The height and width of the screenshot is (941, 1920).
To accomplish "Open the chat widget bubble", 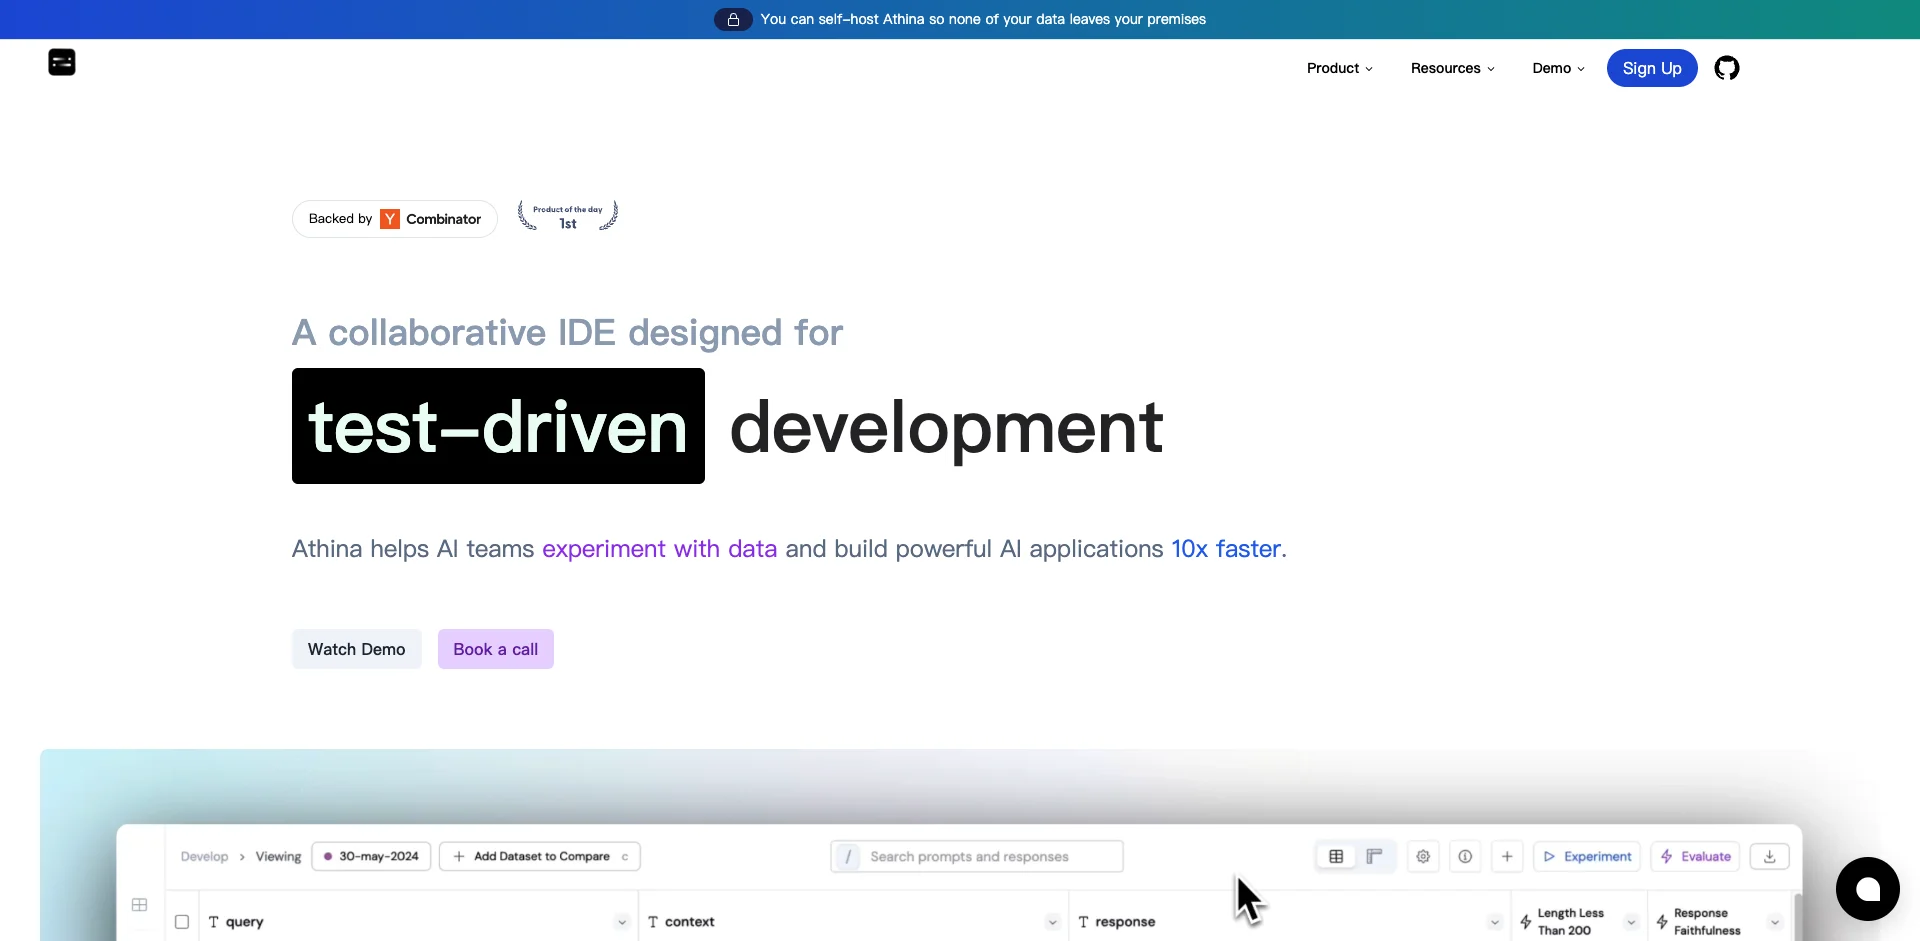I will coord(1867,889).
